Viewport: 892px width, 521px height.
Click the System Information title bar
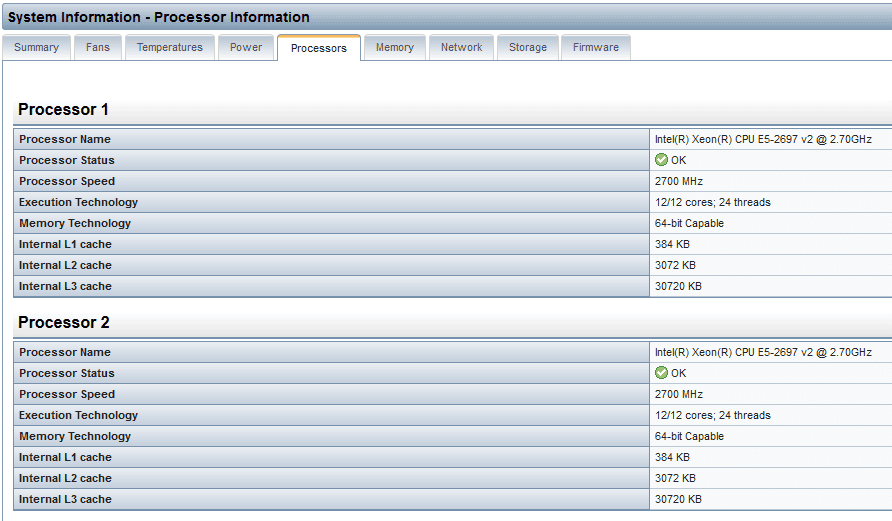[x=159, y=17]
